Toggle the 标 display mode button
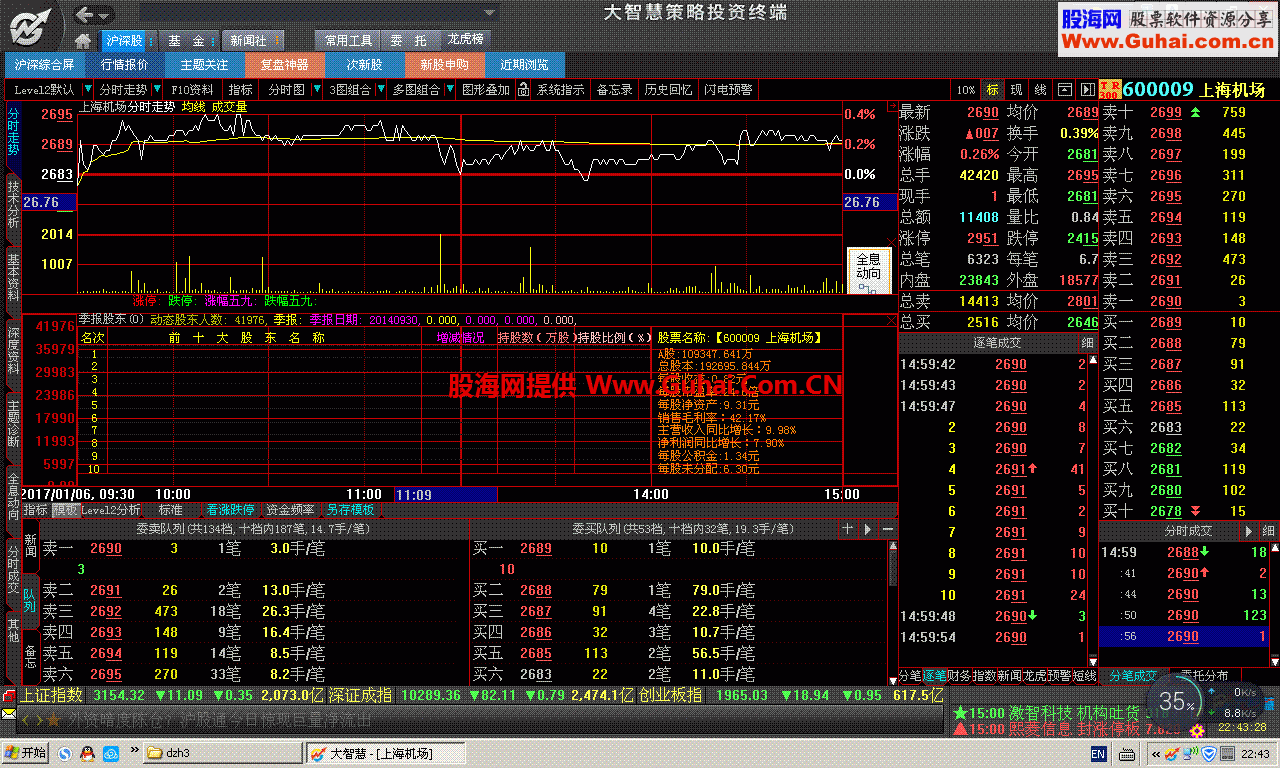The height and width of the screenshot is (768, 1280). point(993,90)
